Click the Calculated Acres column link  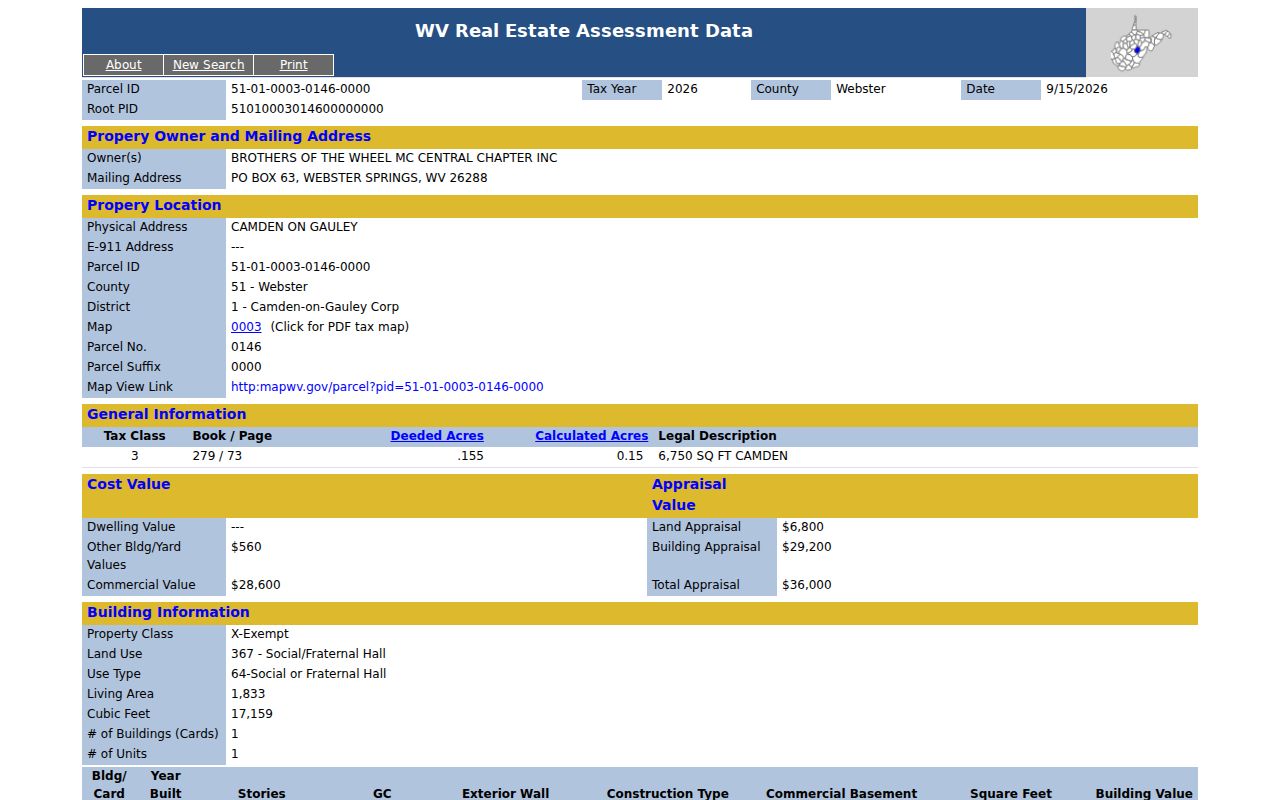[x=591, y=436]
